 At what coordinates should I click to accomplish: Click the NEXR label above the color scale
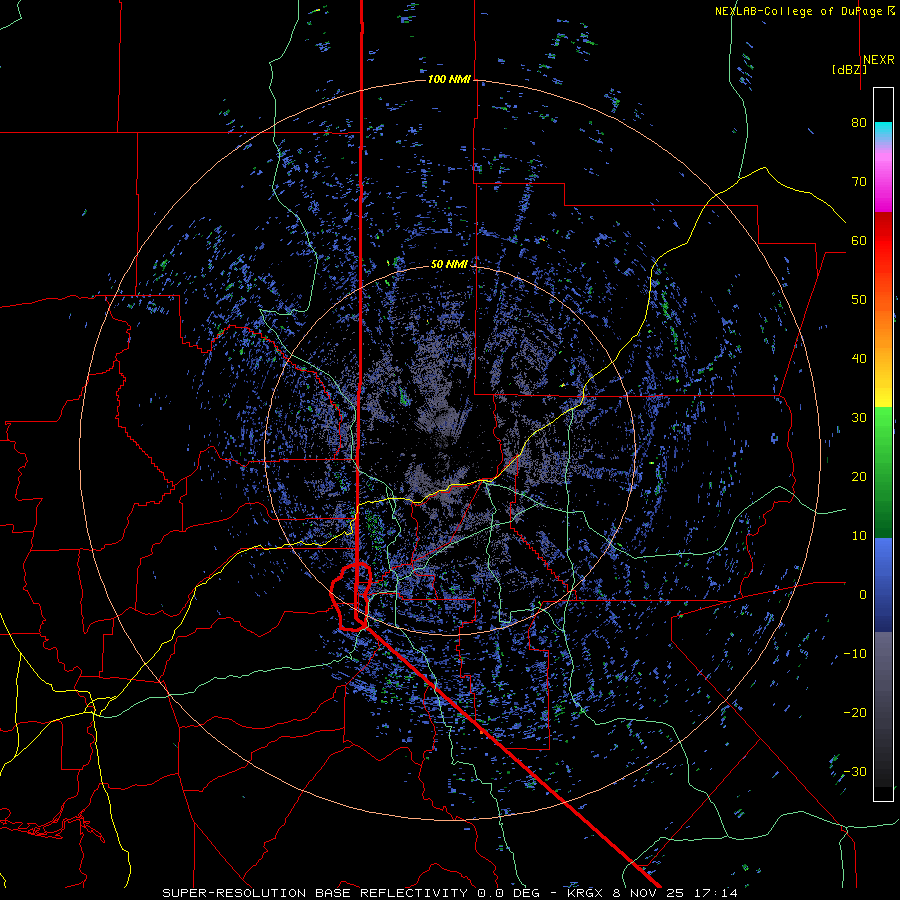(x=878, y=60)
